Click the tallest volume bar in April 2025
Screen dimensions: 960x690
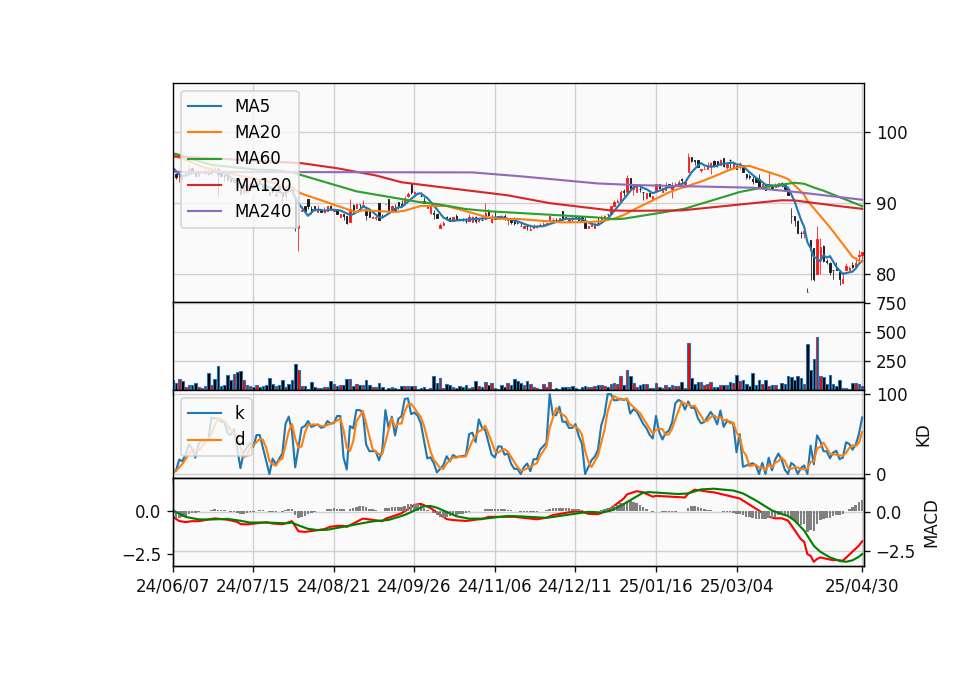[x=817, y=364]
